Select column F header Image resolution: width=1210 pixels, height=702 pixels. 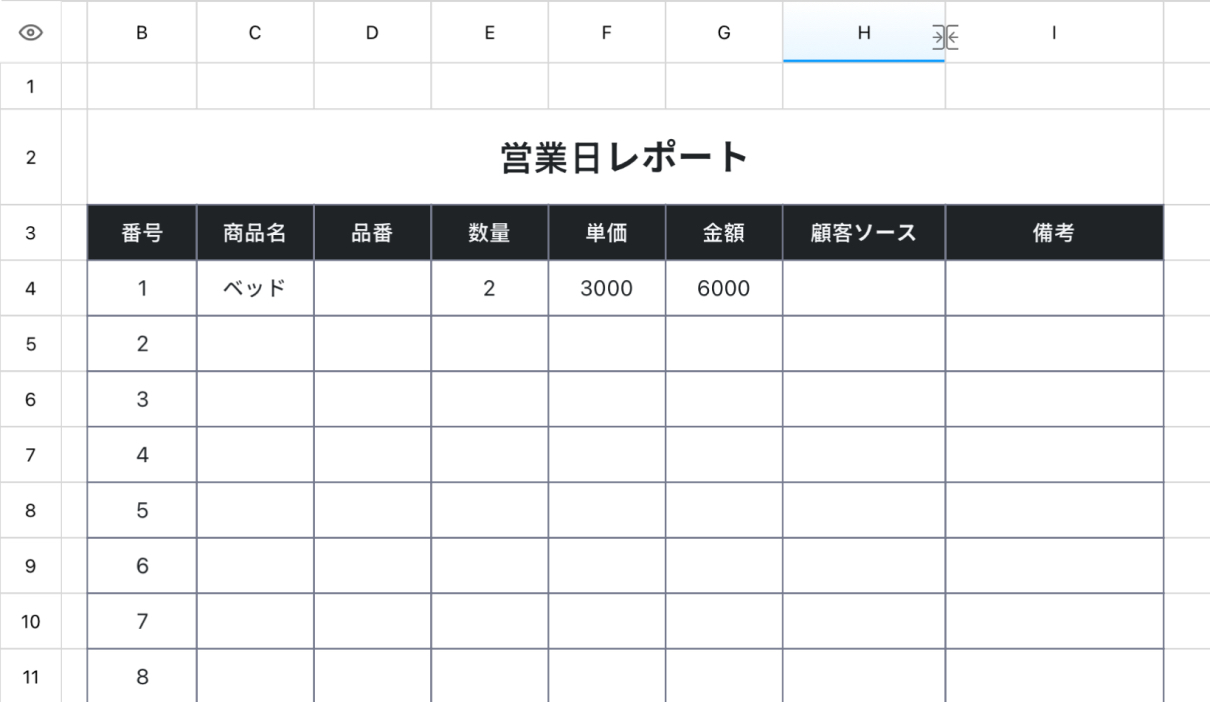606,33
